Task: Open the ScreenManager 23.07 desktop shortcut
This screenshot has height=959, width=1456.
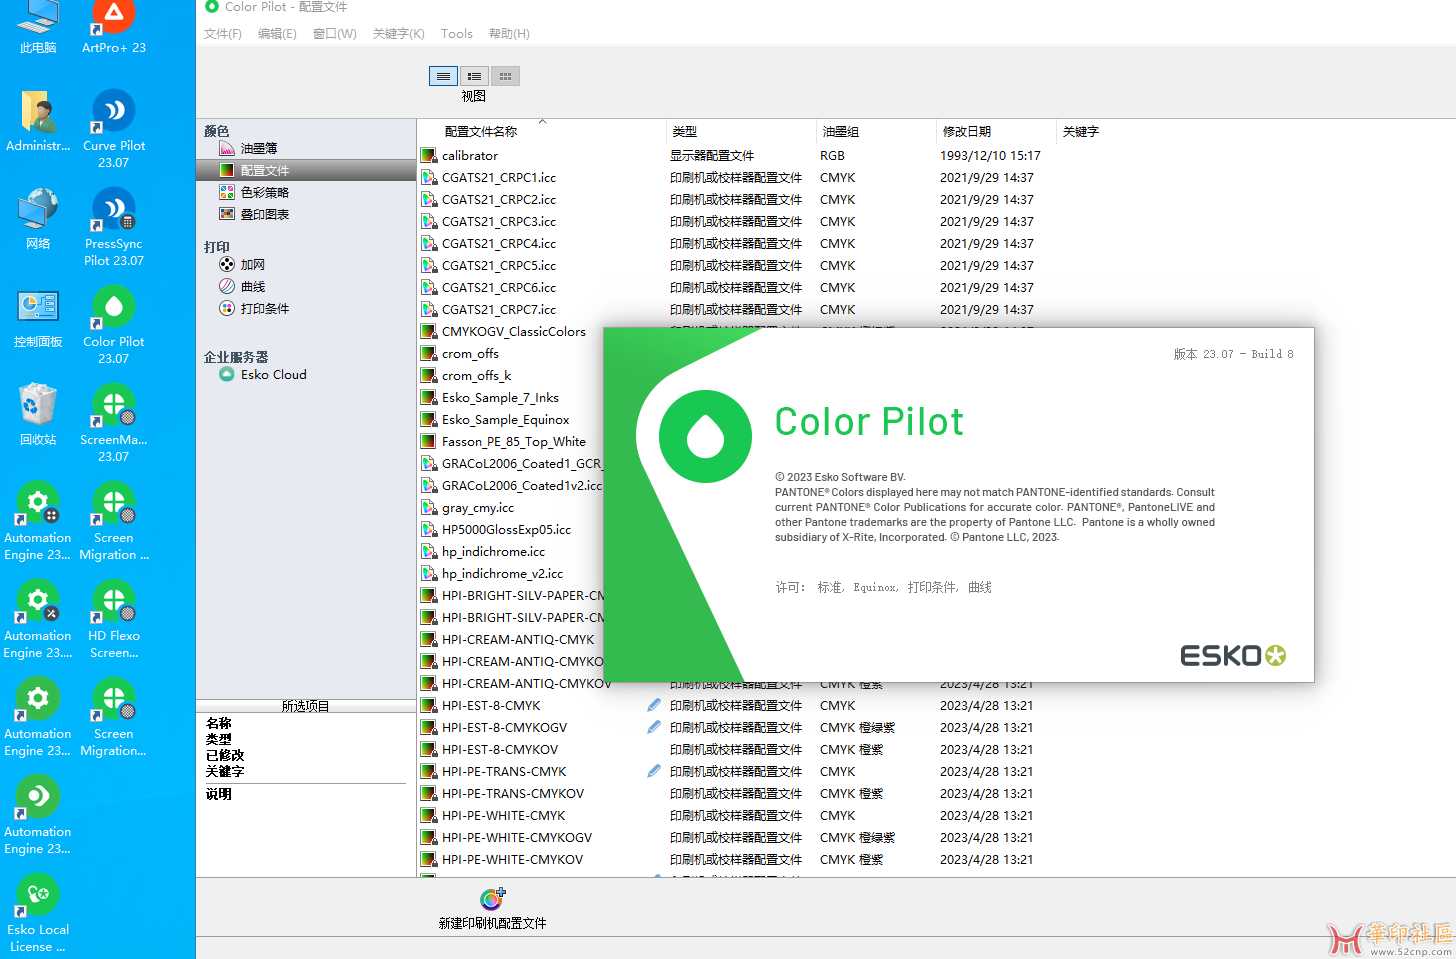Action: click(x=114, y=423)
